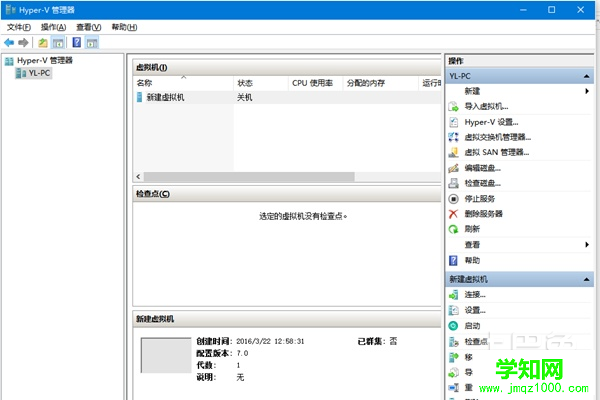The width and height of the screenshot is (600, 400).
Task: Open the 帮助(H) menu
Action: tap(124, 27)
